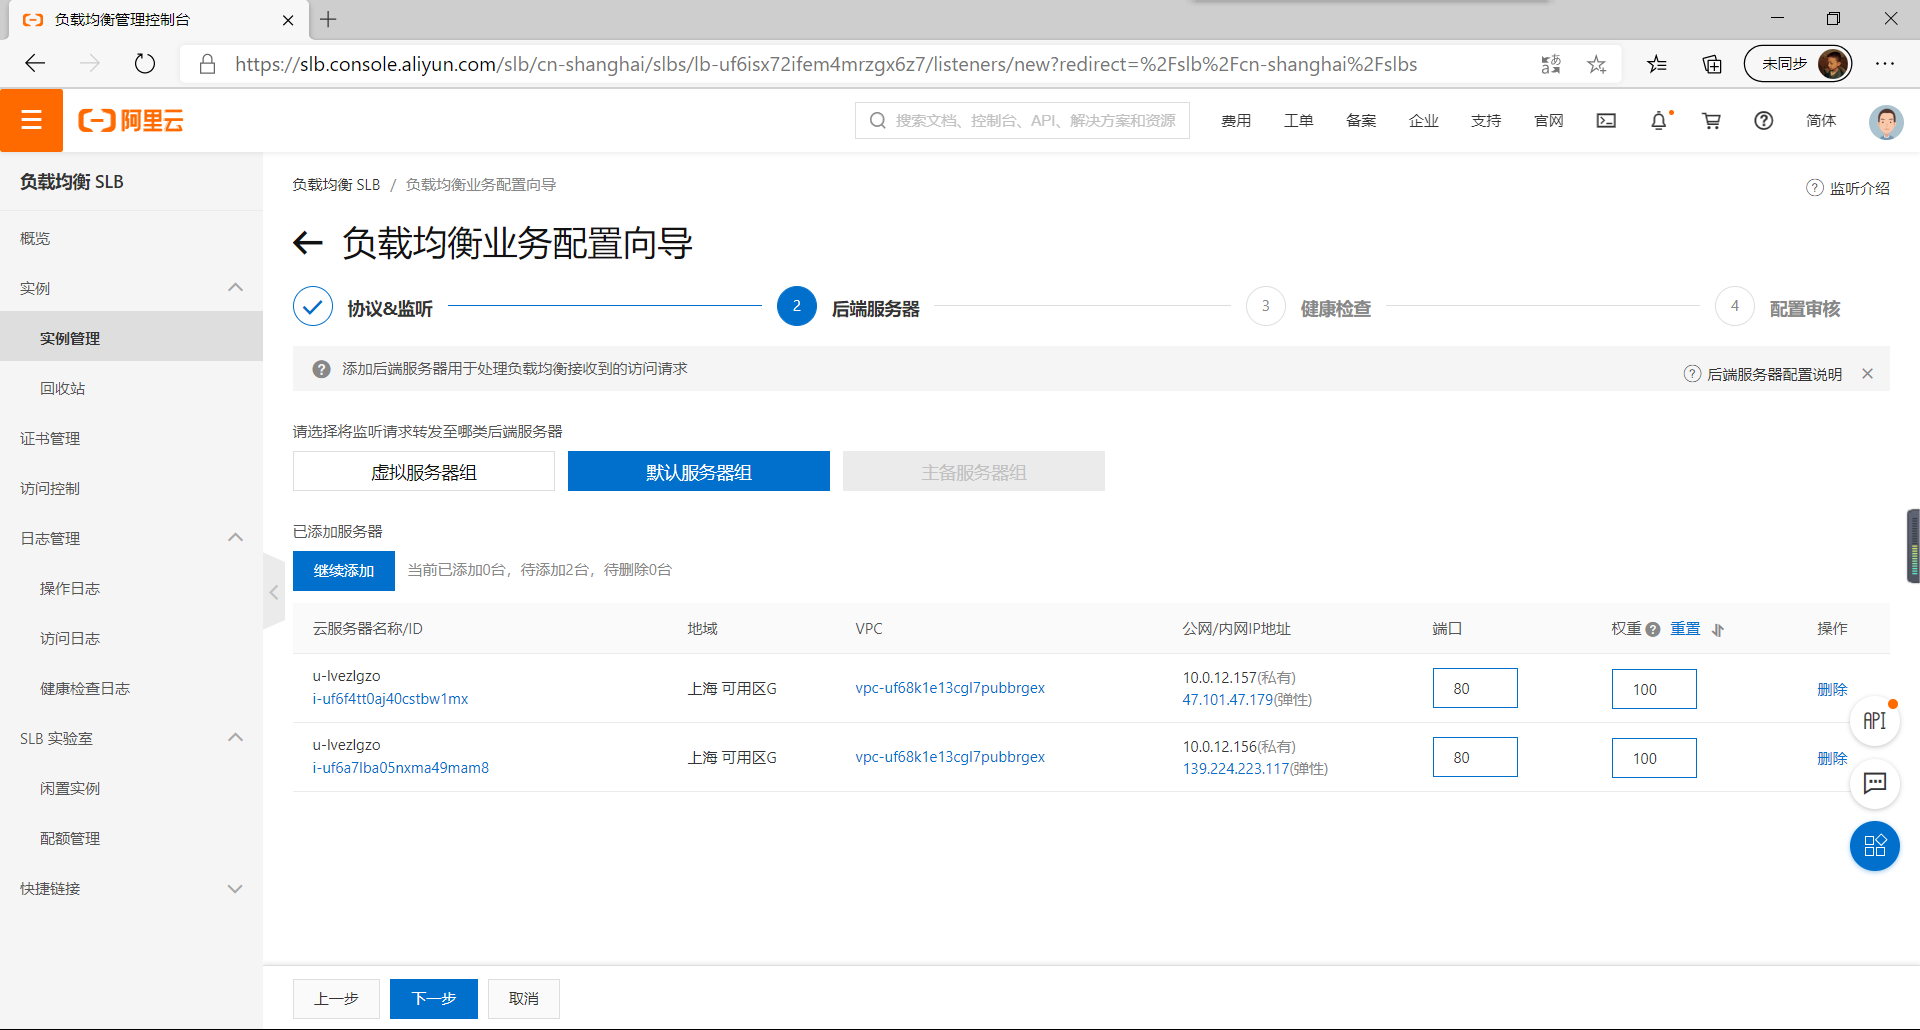The width and height of the screenshot is (1920, 1030).
Task: Open the help question mark icon
Action: point(1764,120)
